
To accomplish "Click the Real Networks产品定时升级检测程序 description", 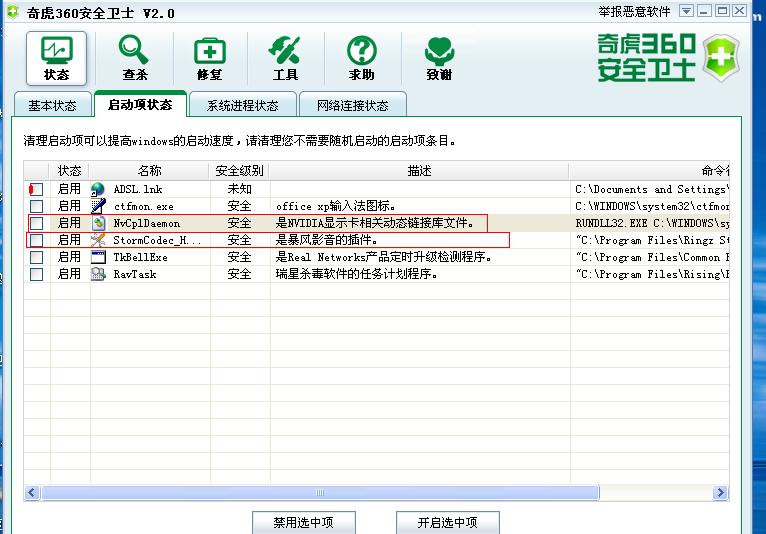I will 383,257.
